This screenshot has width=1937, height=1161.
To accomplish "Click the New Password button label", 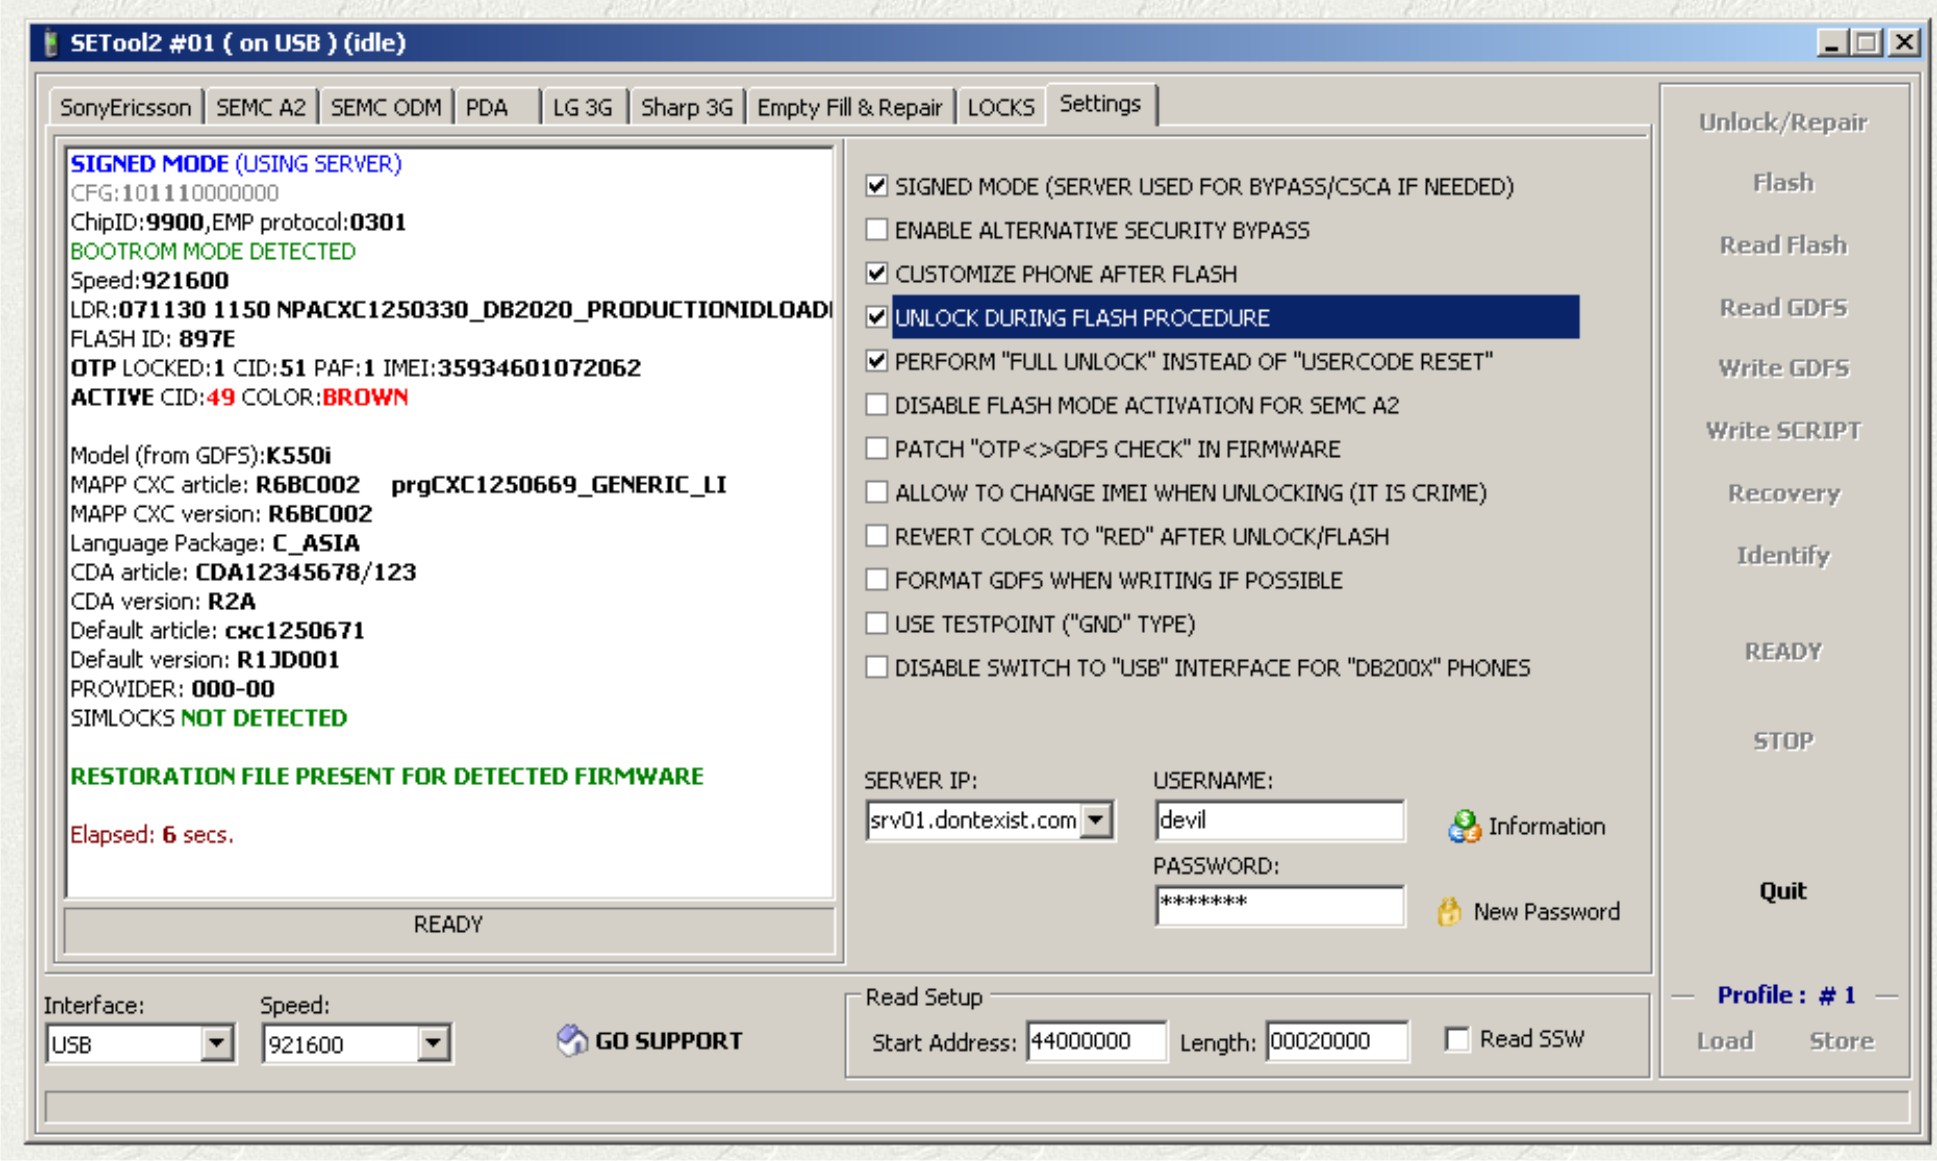I will click(1546, 912).
